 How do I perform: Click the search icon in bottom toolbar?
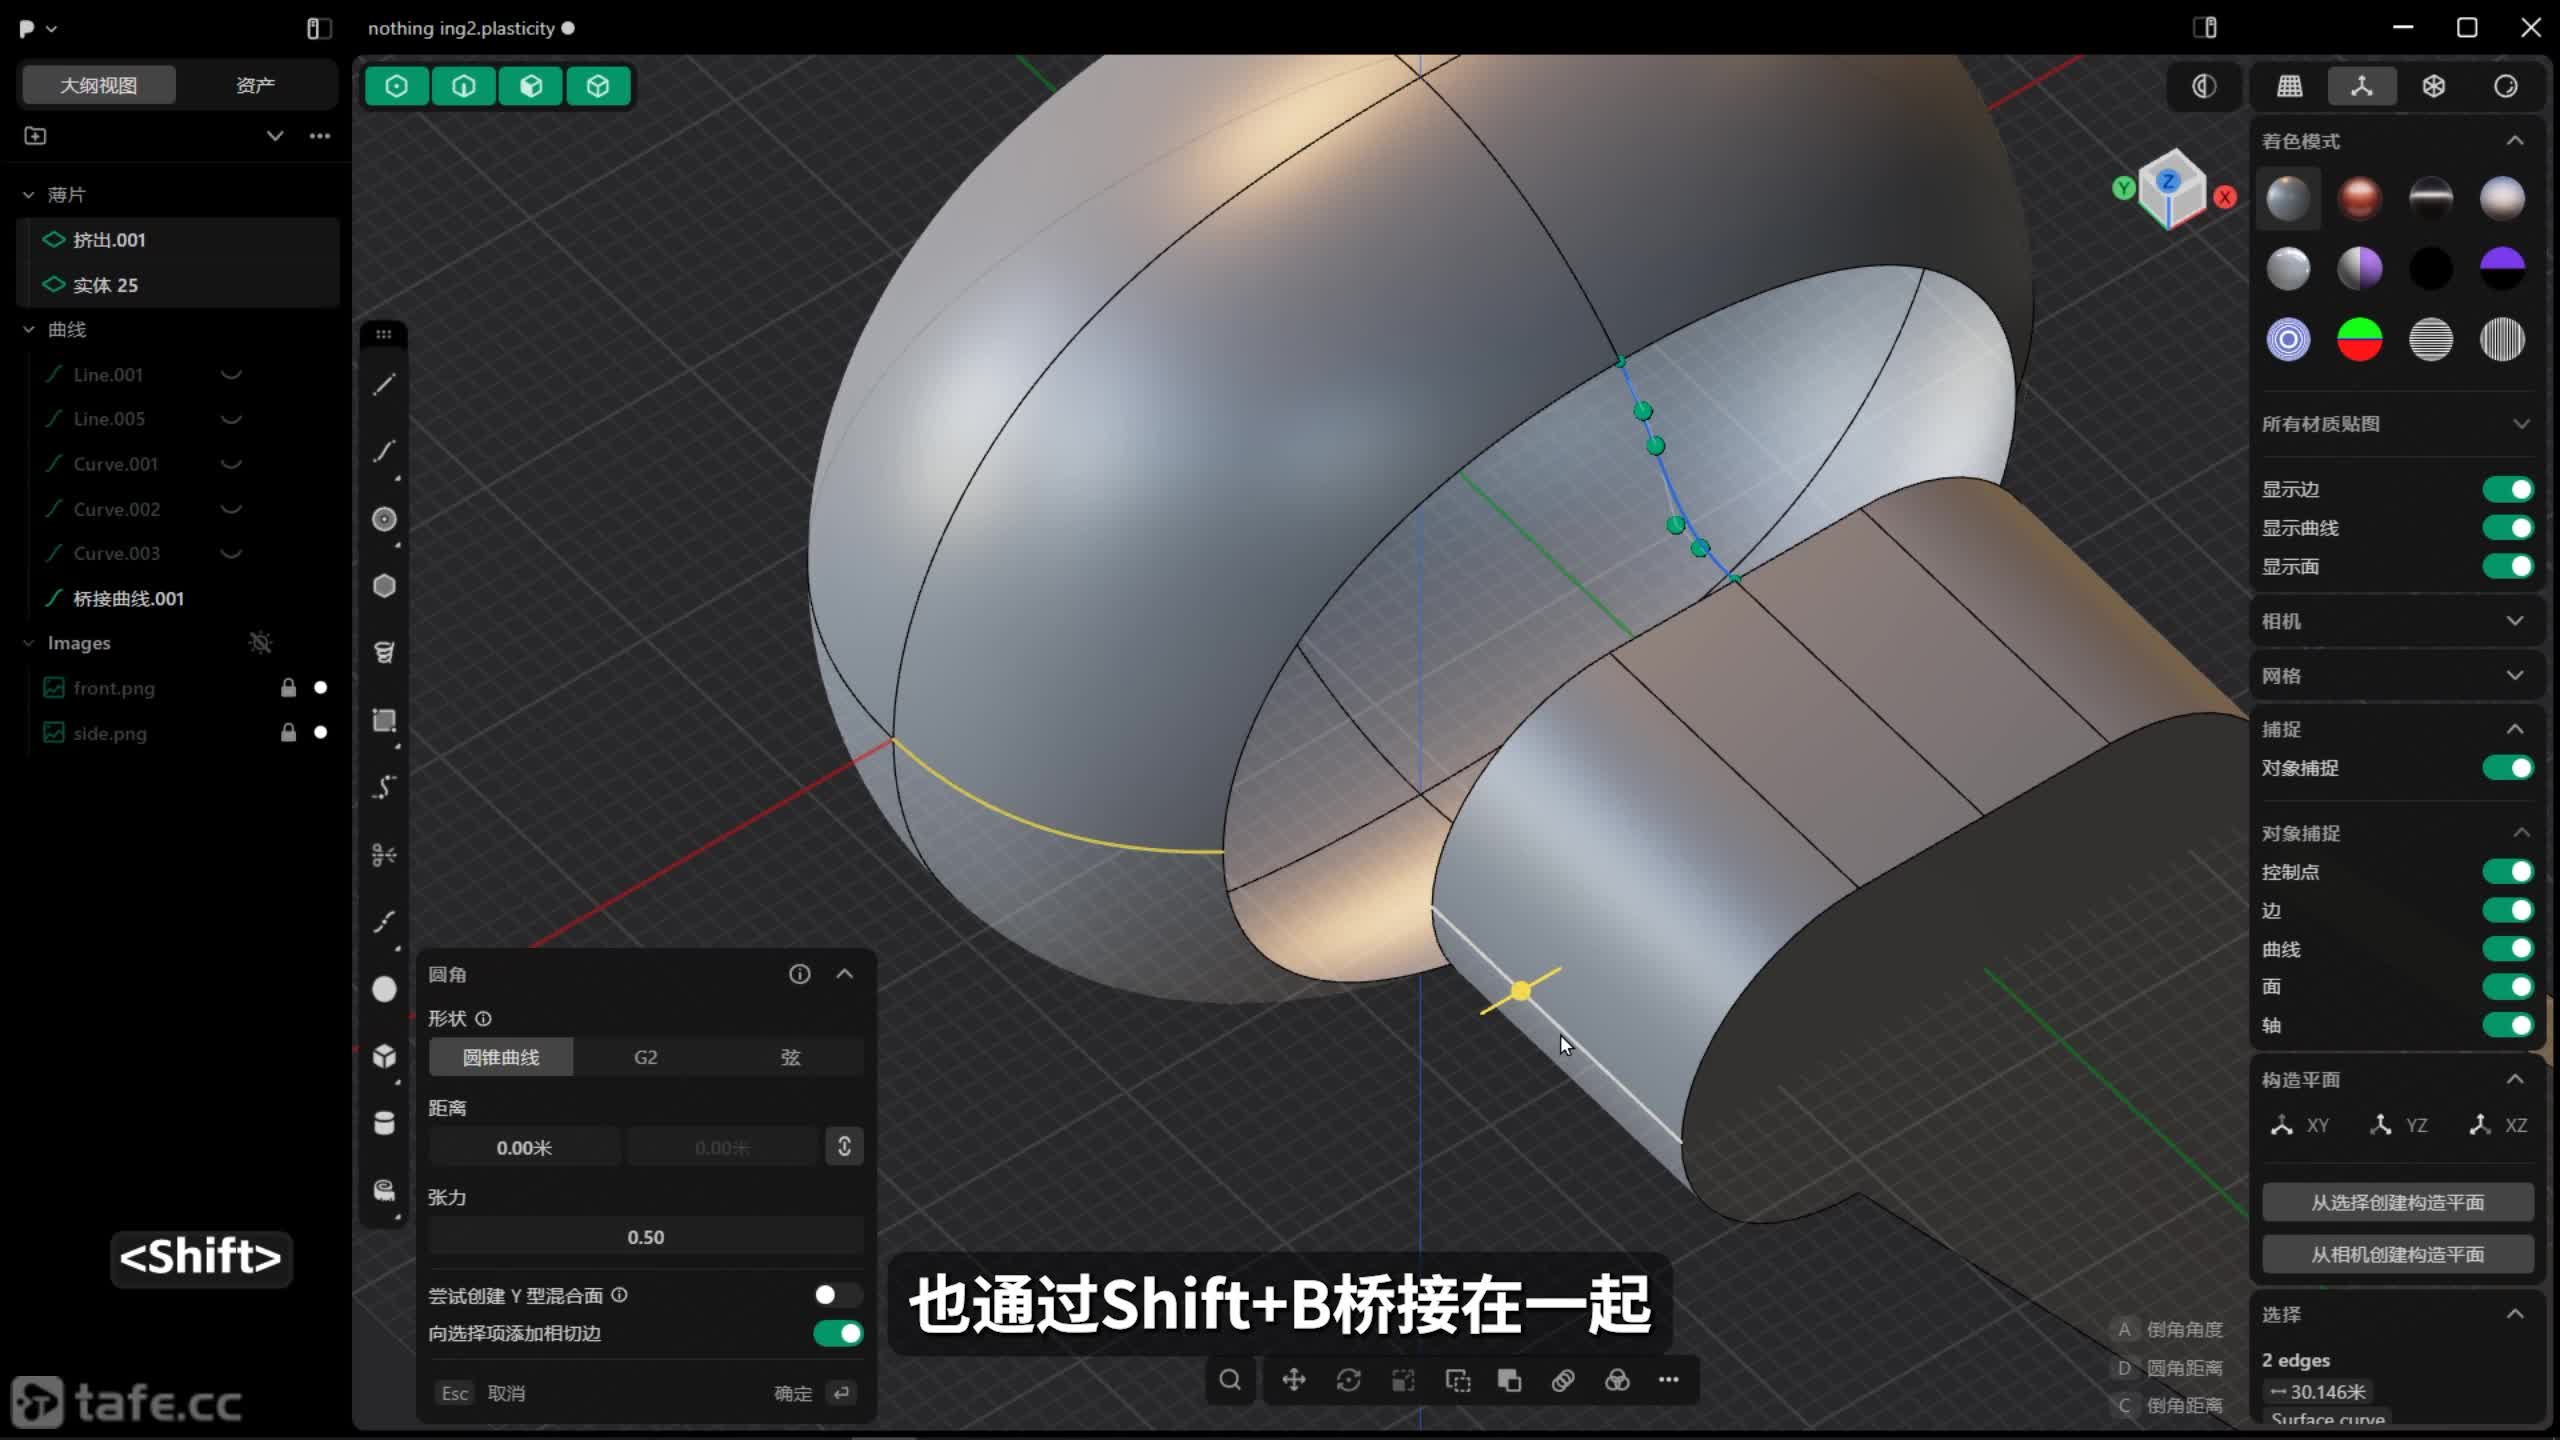click(1230, 1380)
